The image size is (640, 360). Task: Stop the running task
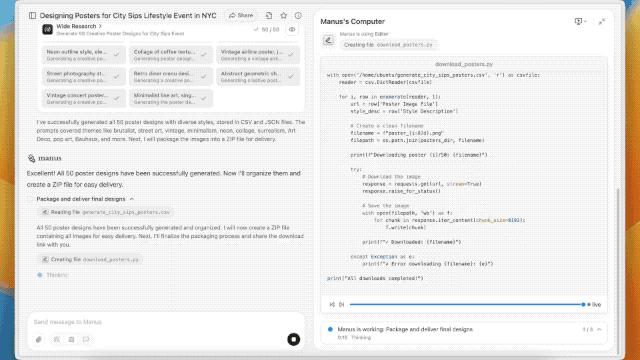tap(293, 339)
